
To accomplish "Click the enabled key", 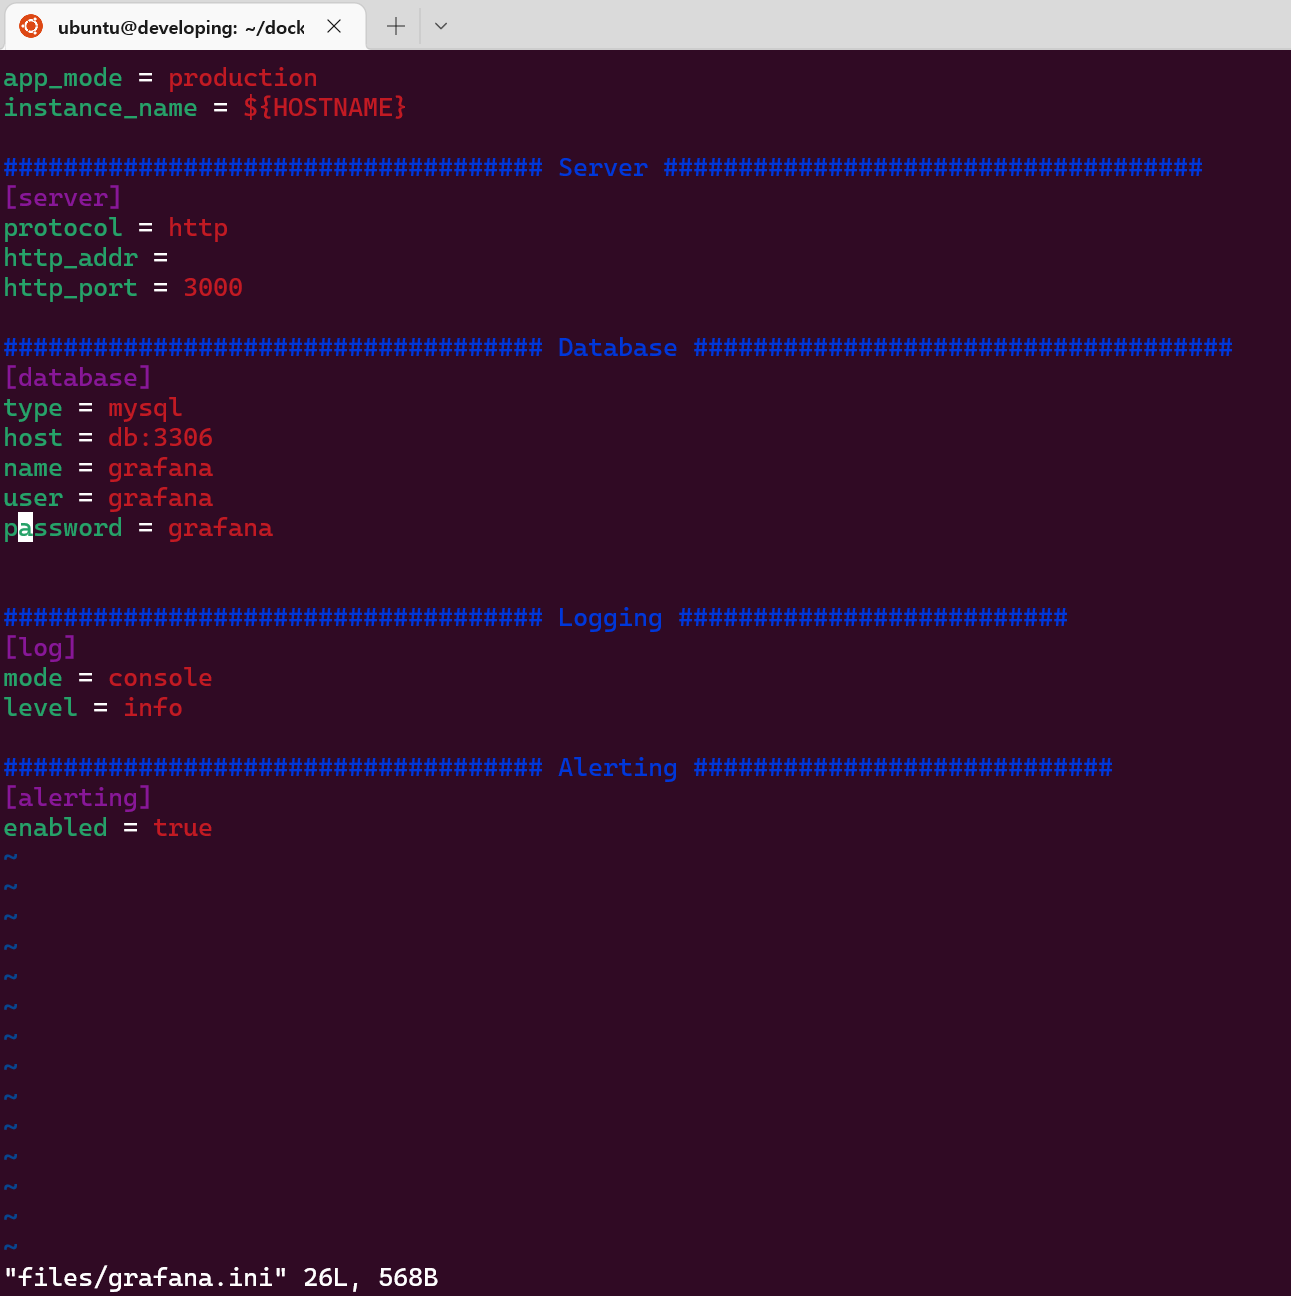I will coord(56,828).
